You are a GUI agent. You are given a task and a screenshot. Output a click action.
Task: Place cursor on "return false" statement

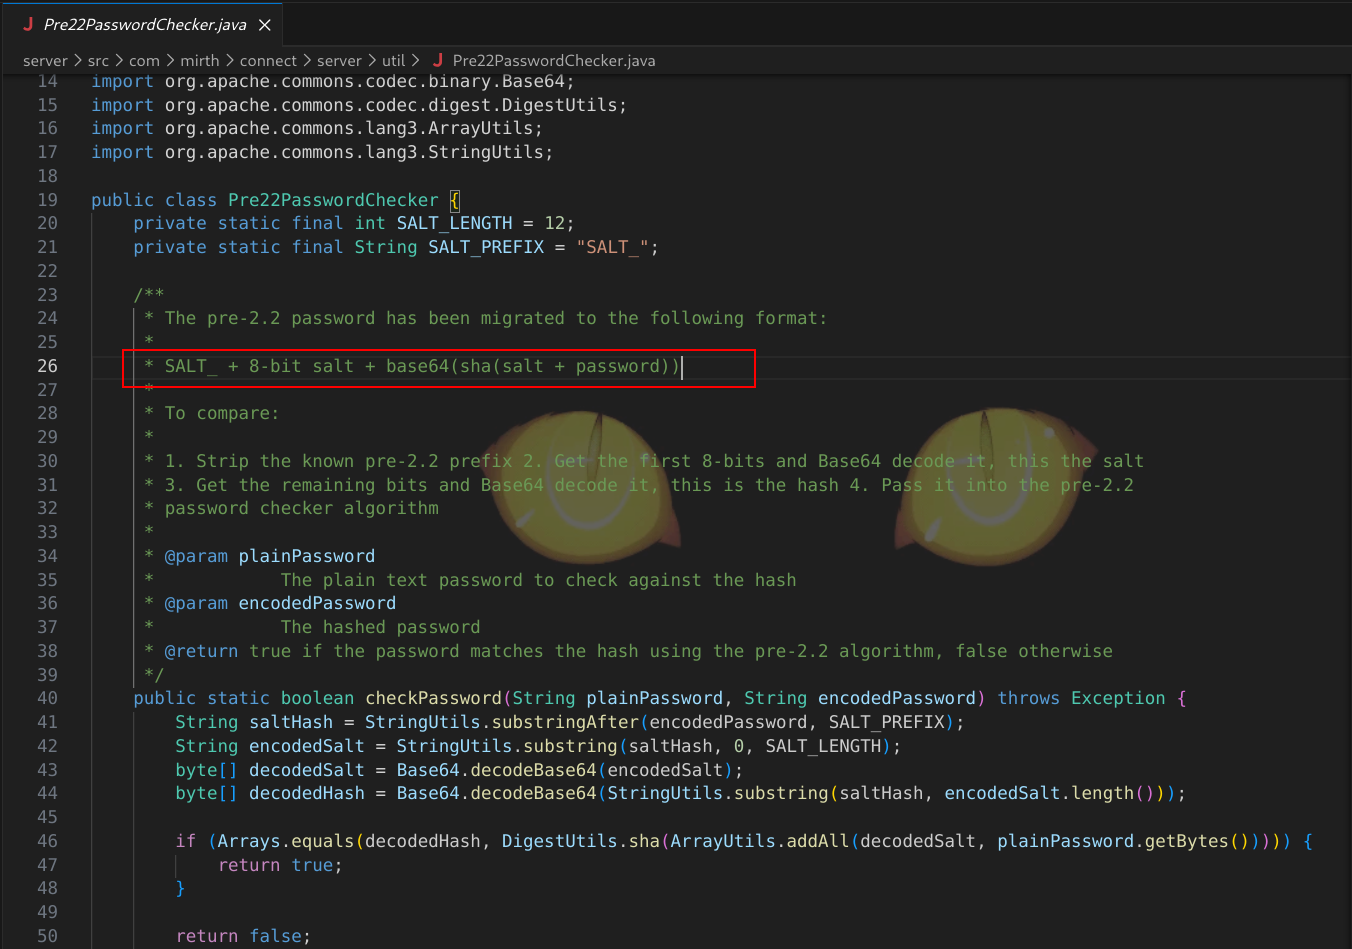242,936
